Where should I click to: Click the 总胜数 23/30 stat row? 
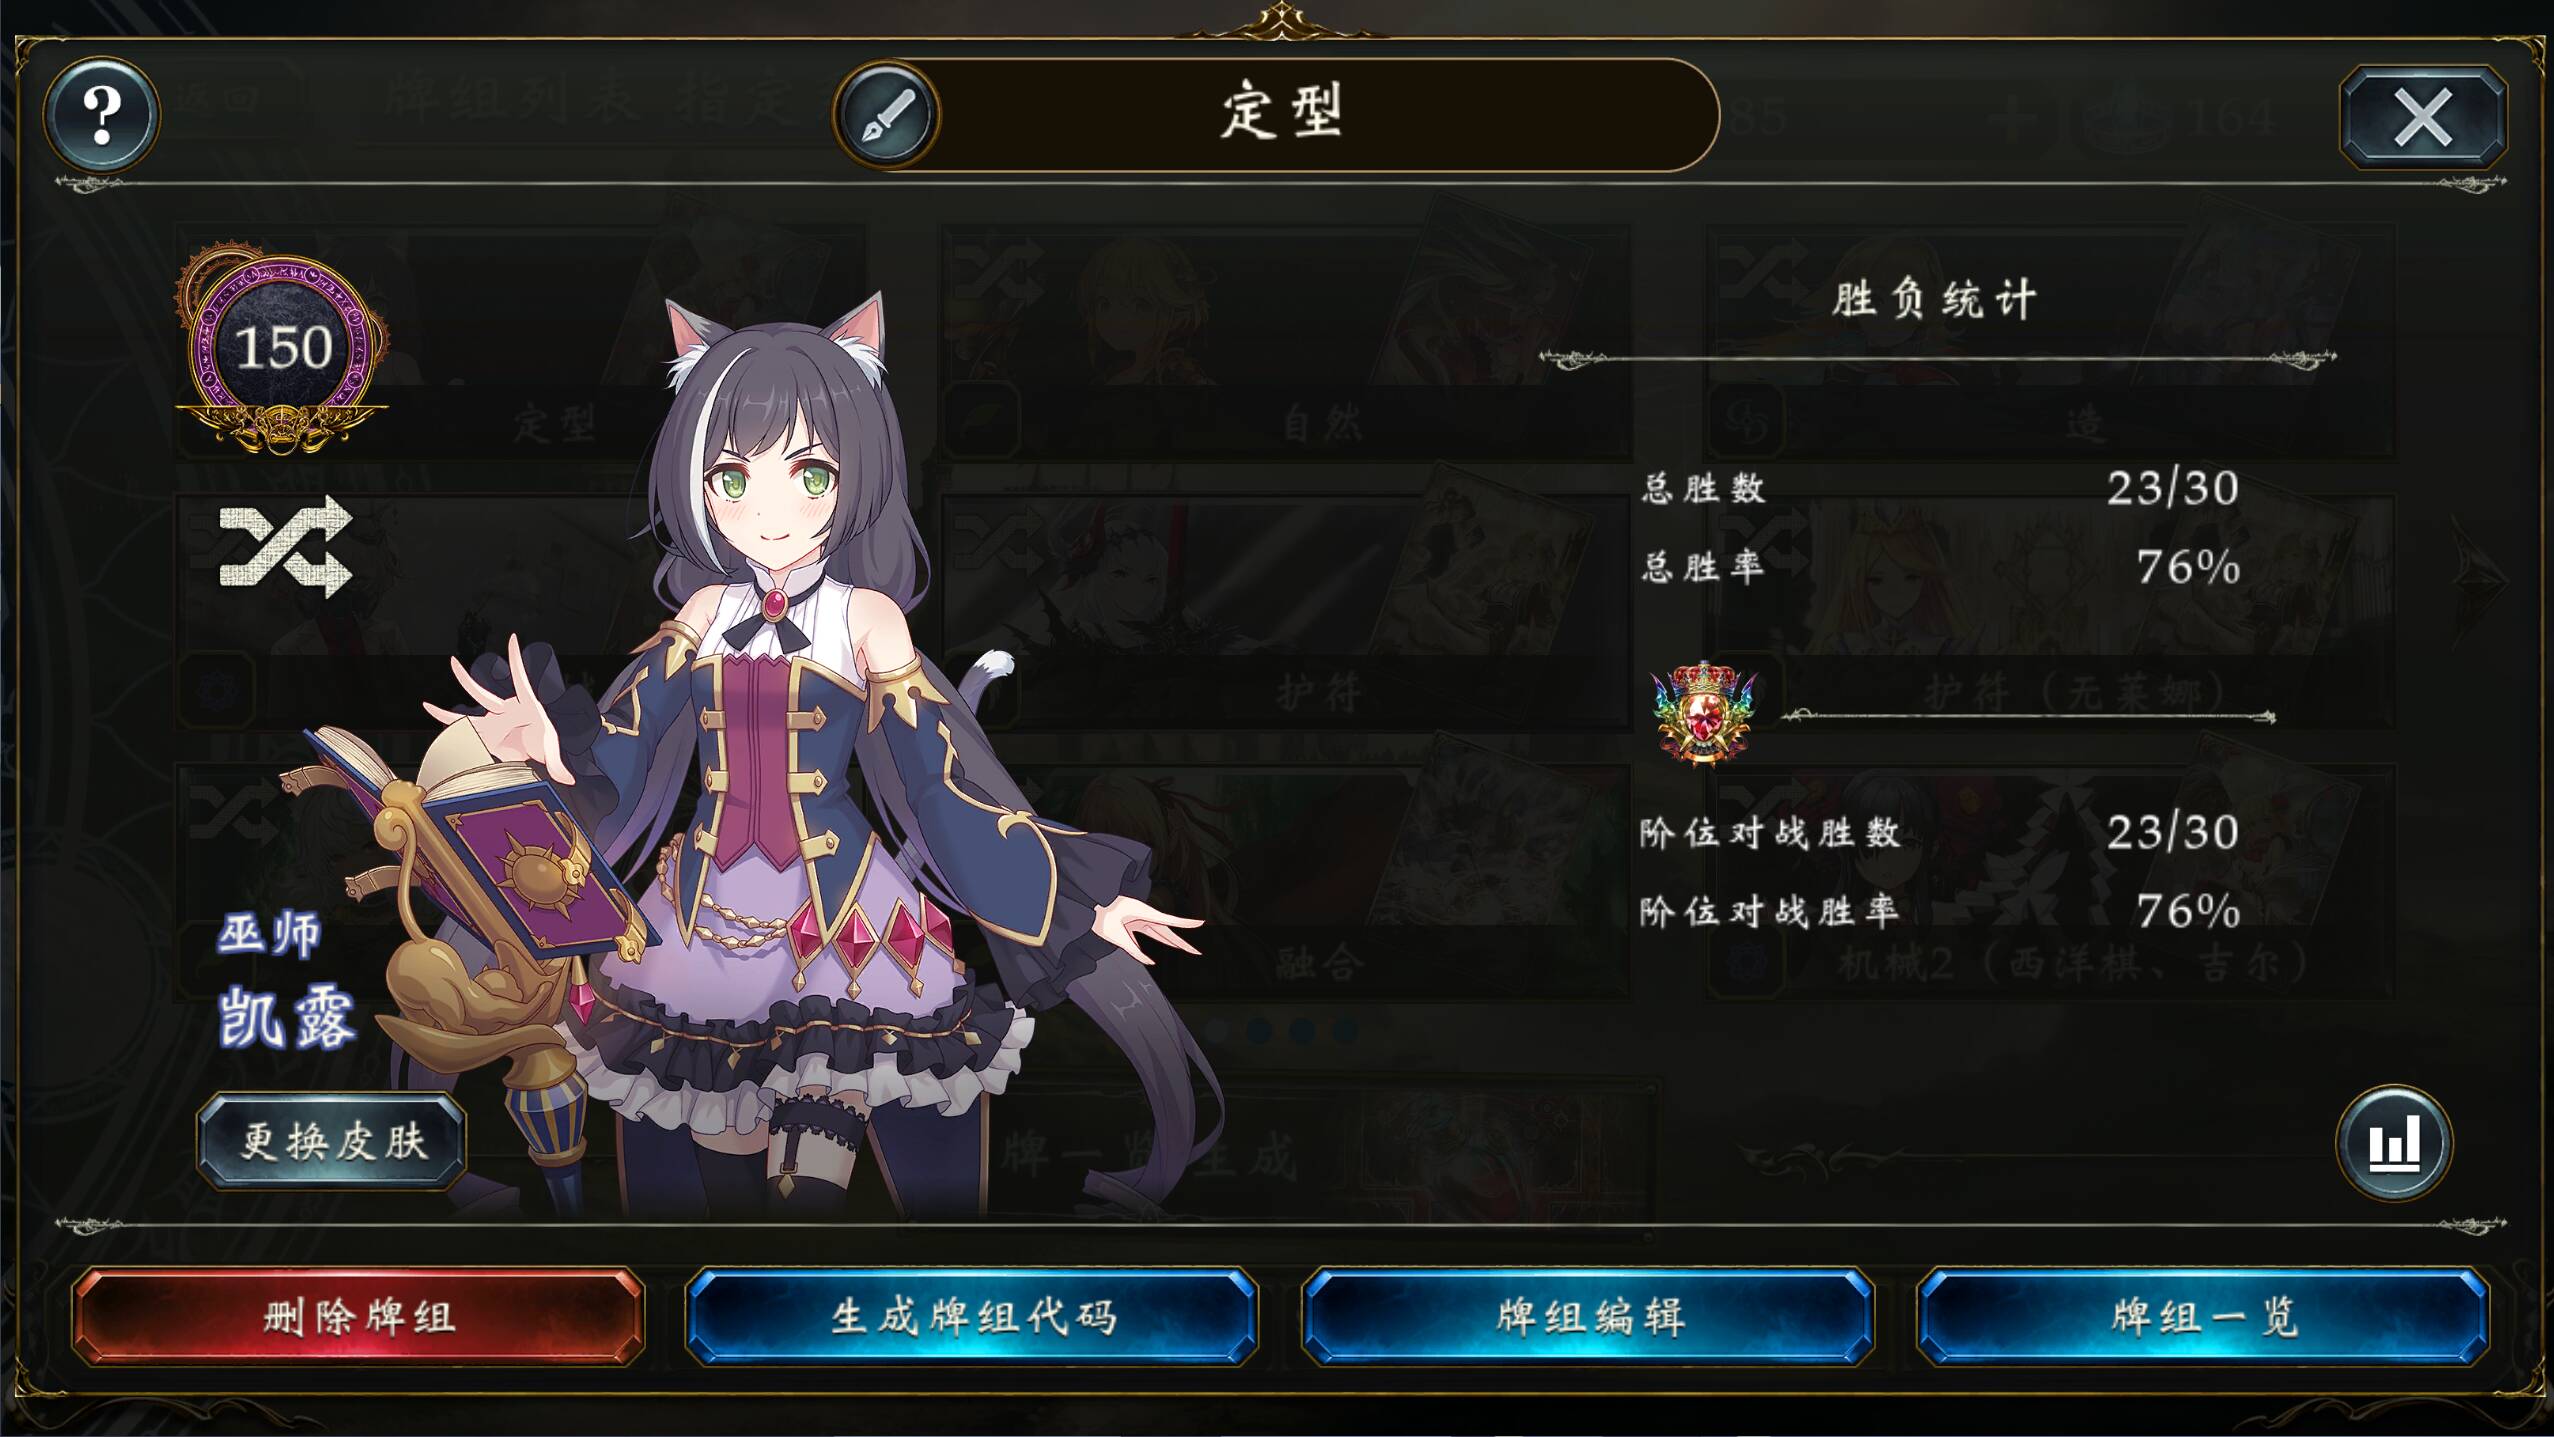(1940, 488)
